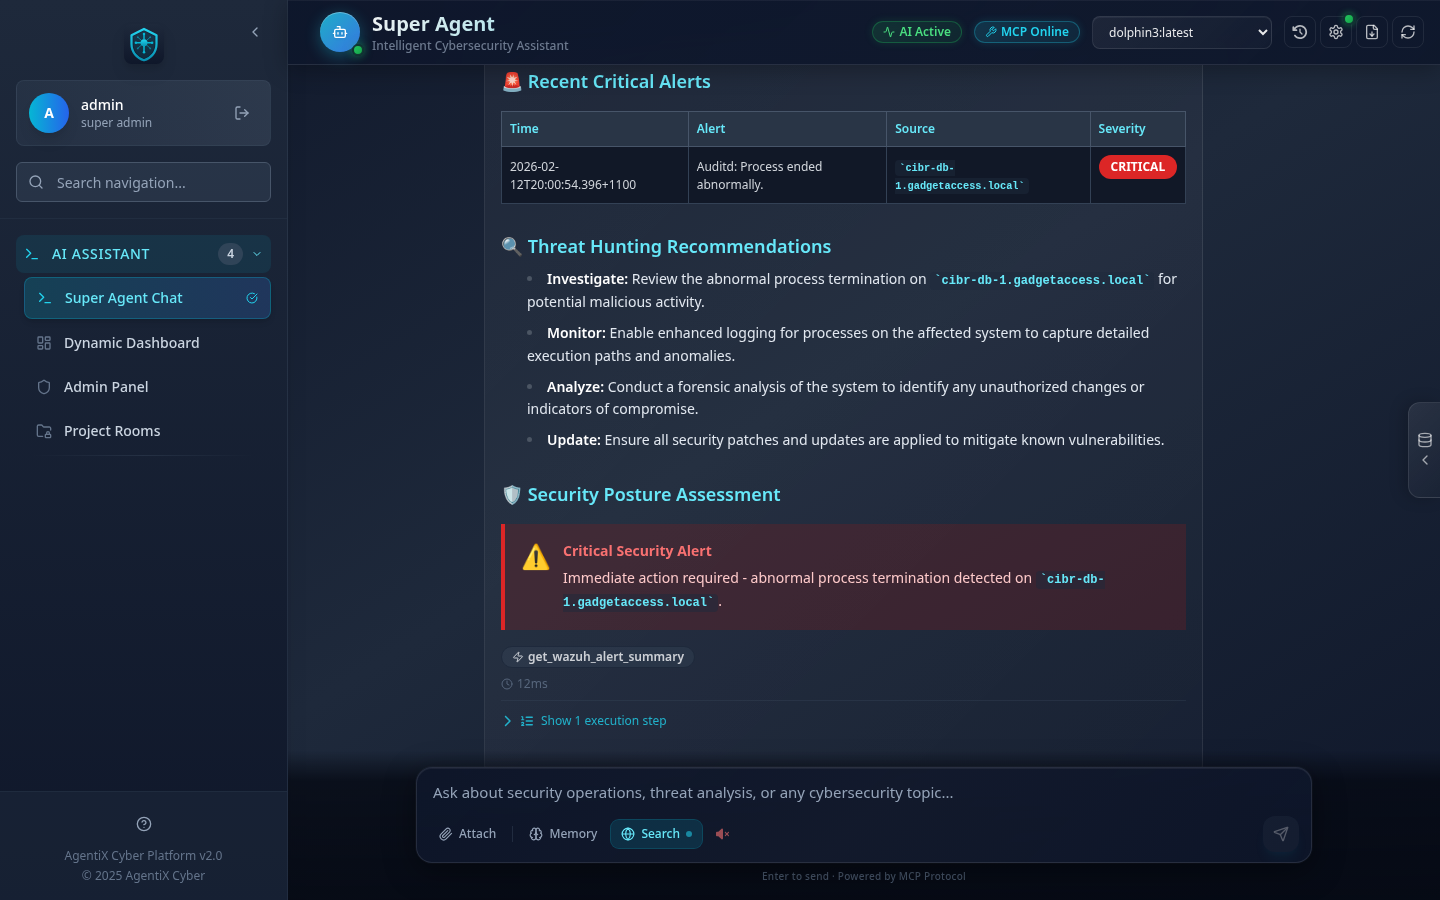Open the database panel on the right edge
1440x900 pixels.
pos(1424,439)
